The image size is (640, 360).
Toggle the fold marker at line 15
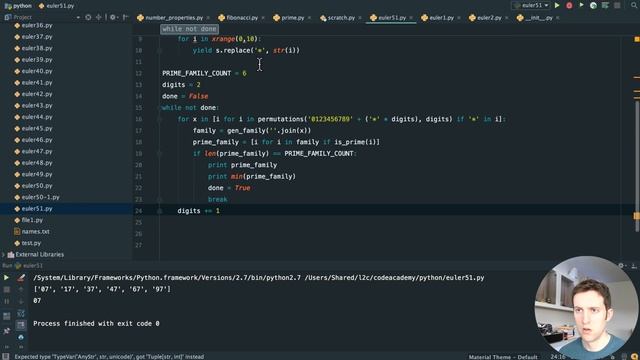(x=160, y=108)
